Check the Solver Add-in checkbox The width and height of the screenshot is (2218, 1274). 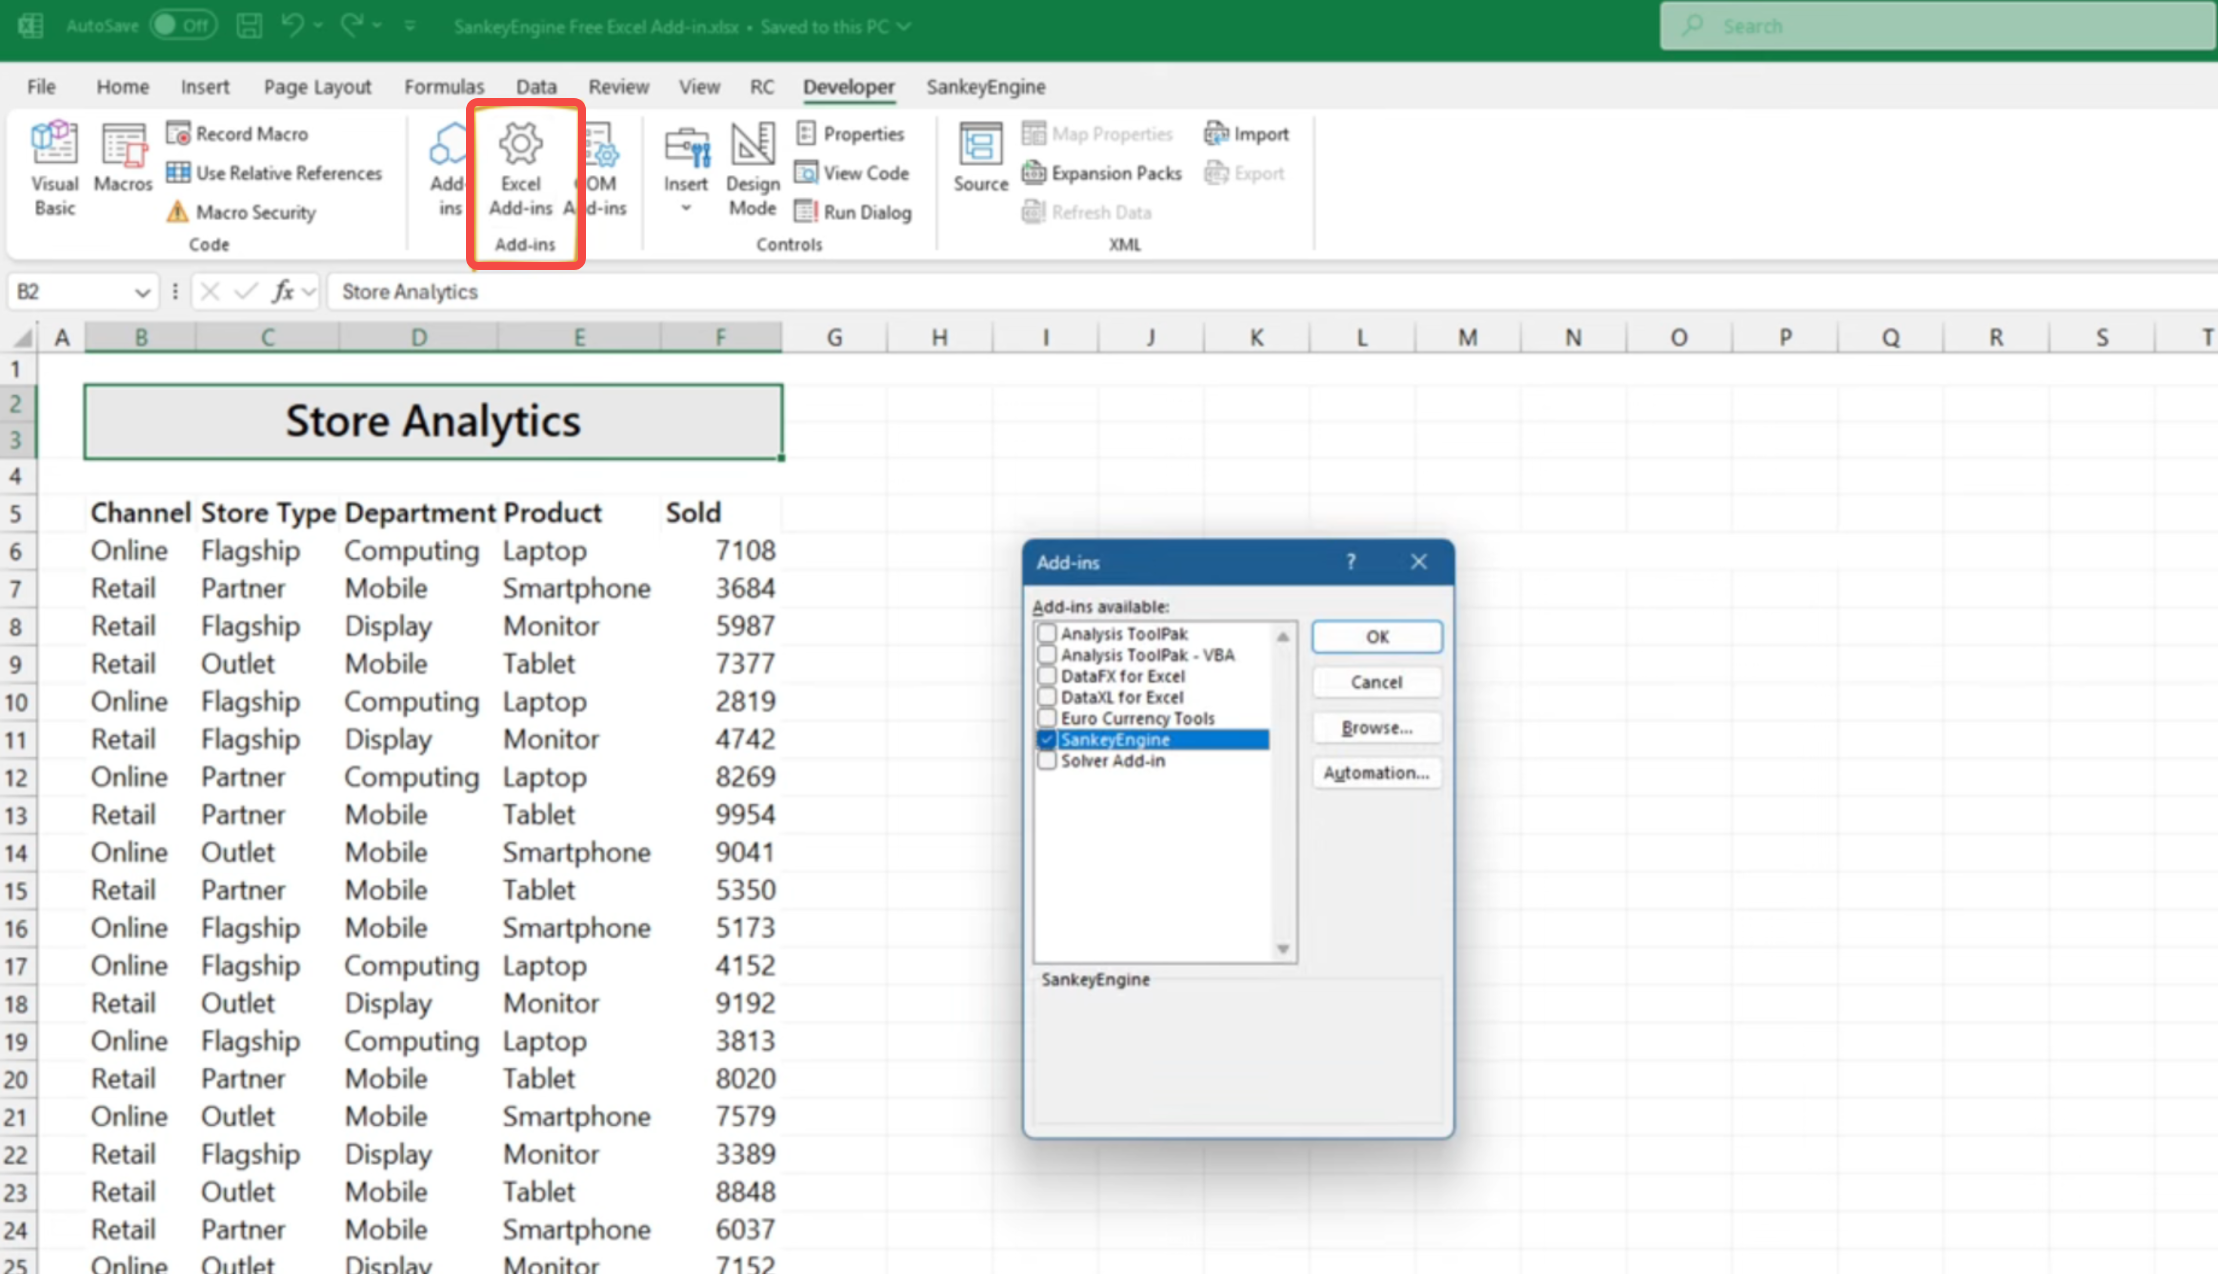click(1047, 760)
